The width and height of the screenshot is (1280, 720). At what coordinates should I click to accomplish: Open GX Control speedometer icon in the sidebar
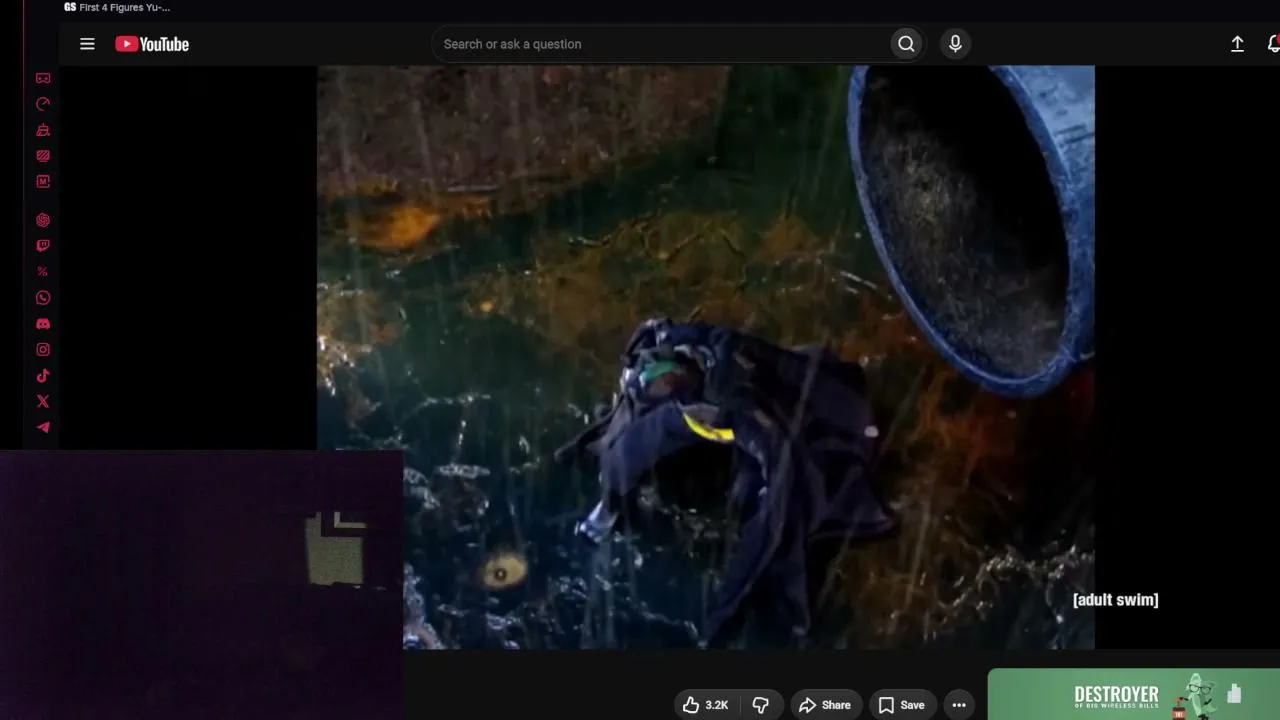click(x=43, y=104)
